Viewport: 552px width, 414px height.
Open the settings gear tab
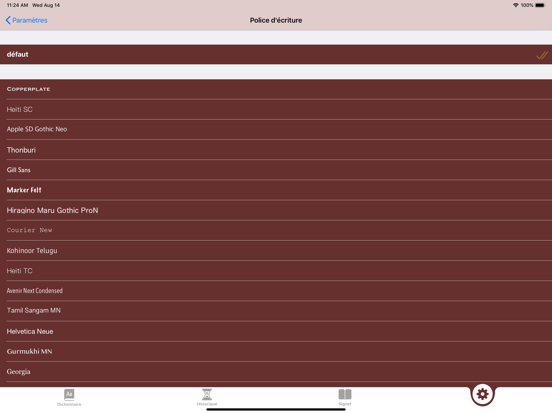483,394
